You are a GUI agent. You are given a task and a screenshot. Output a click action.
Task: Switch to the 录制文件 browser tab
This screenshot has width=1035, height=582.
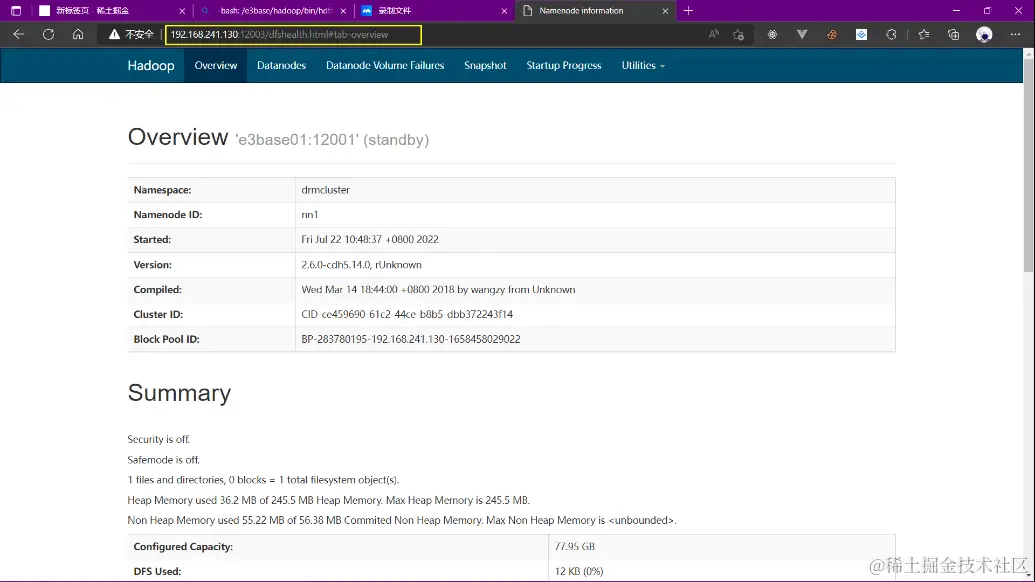tap(432, 11)
